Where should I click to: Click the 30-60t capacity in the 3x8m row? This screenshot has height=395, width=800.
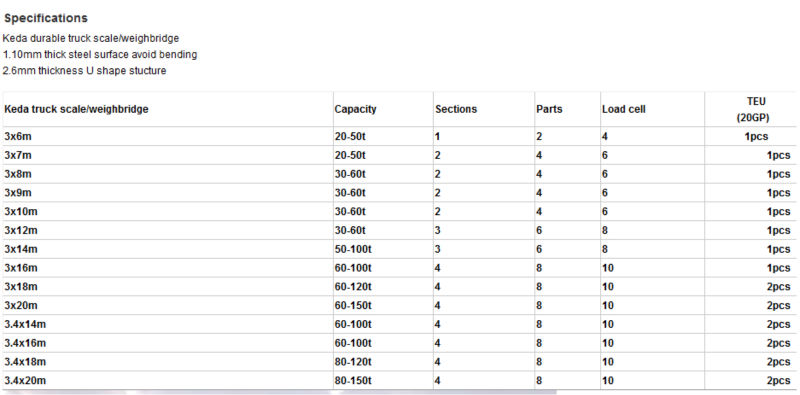(350, 174)
